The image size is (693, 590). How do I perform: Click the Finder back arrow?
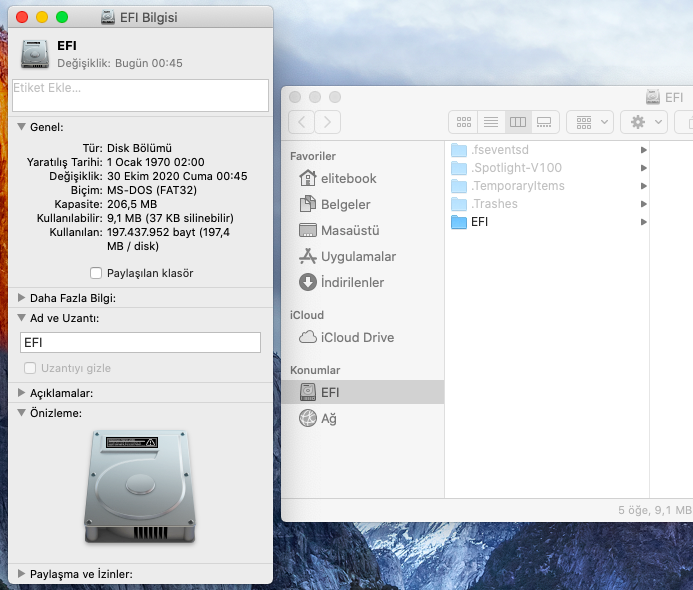tap(301, 122)
